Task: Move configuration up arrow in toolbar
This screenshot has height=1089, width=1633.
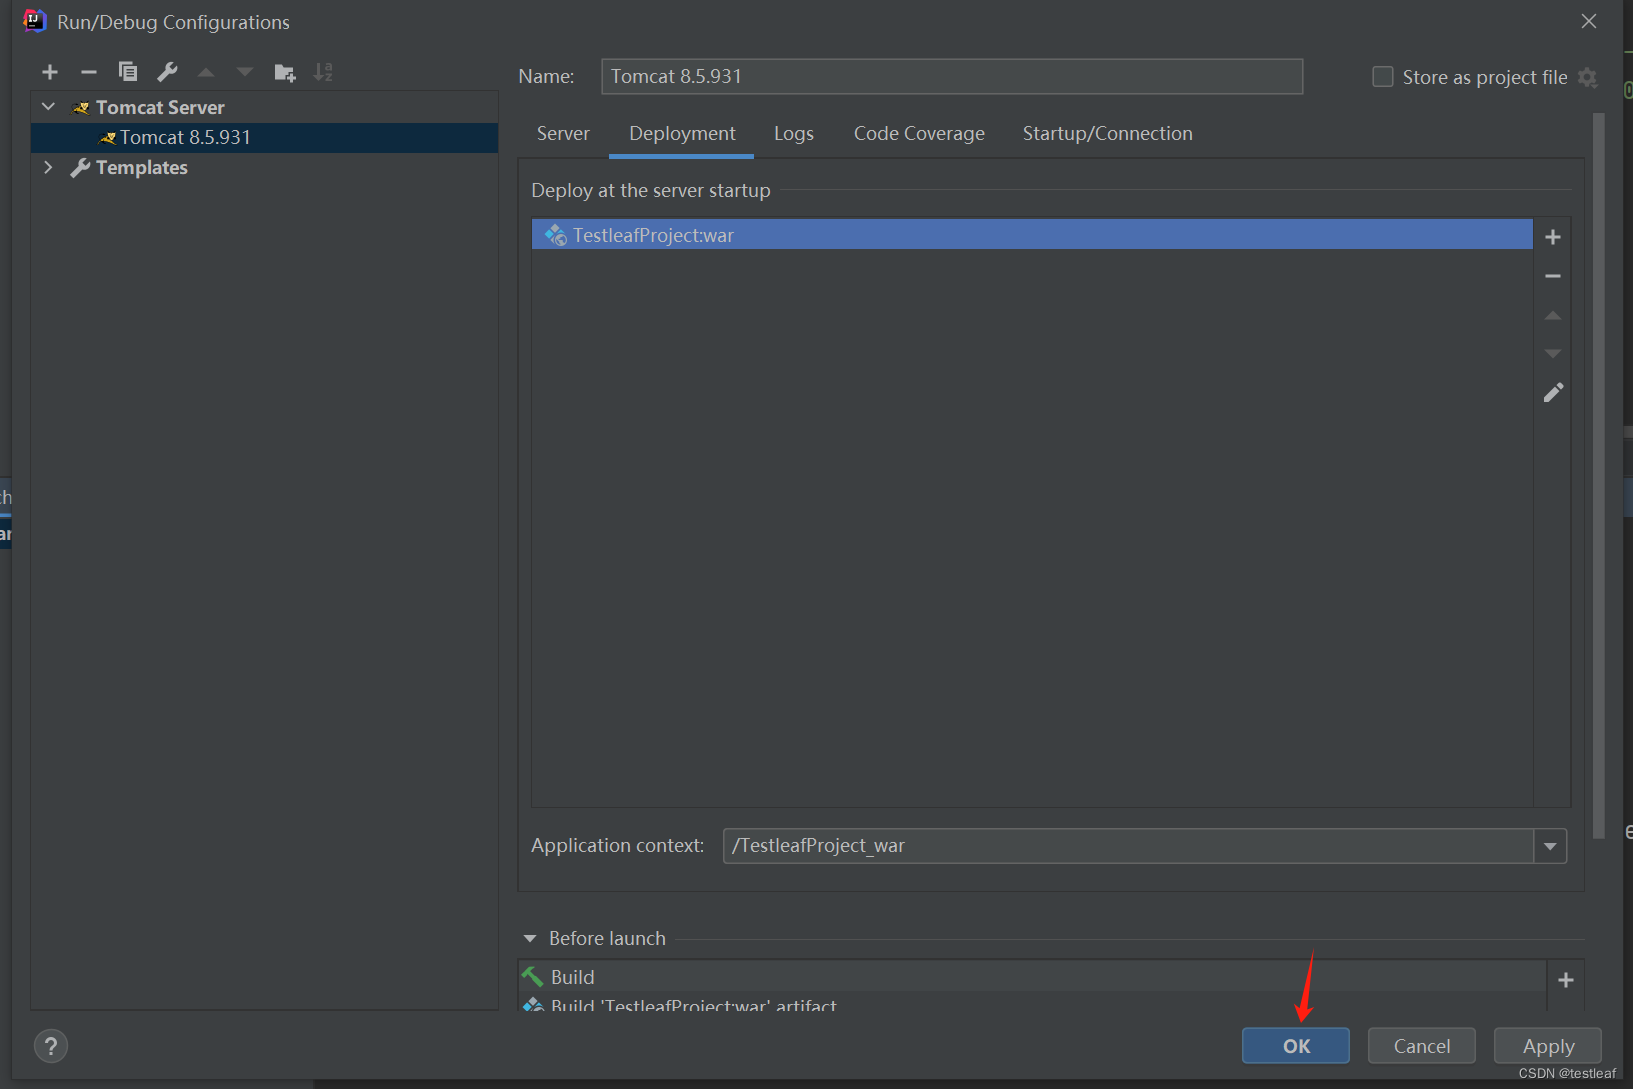Action: point(206,72)
